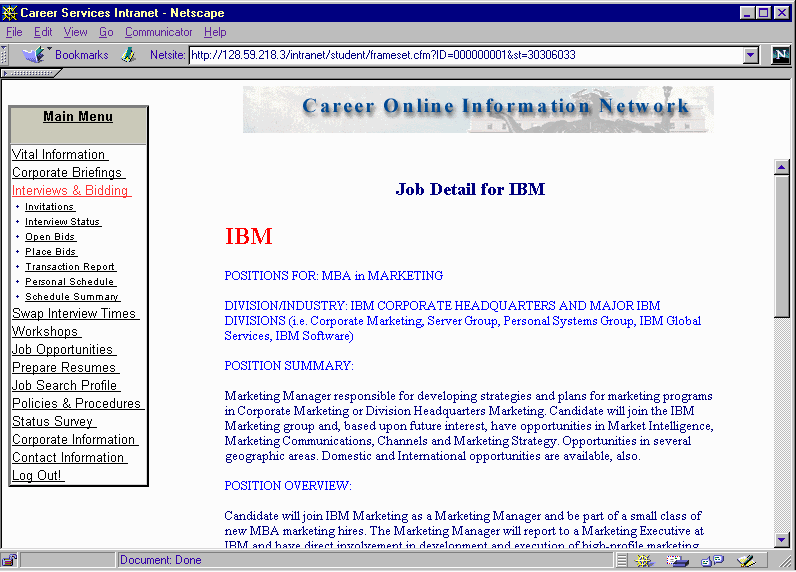Click the component bar grip handle
Image resolution: width=796 pixels, height=572 pixels.
(622, 560)
